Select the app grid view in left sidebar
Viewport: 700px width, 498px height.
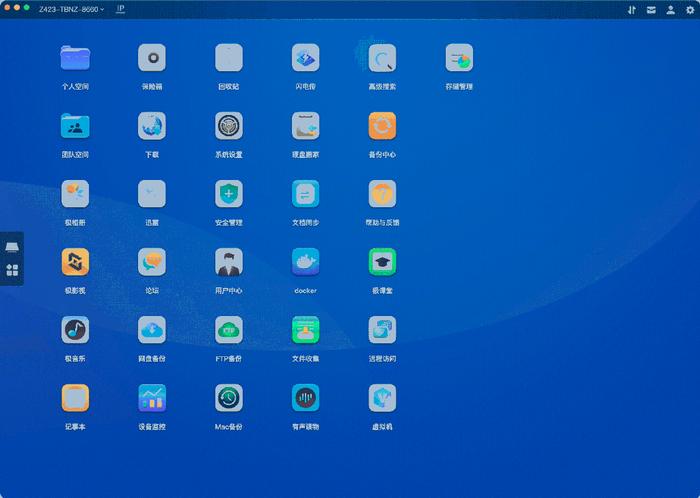click(x=12, y=270)
